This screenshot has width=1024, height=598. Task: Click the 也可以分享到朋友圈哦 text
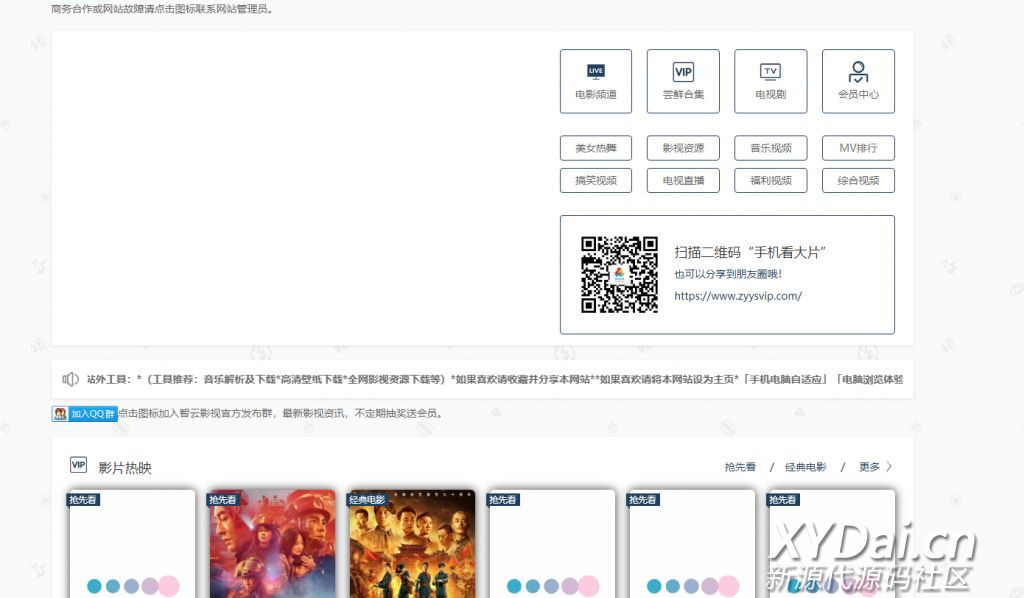[728, 274]
